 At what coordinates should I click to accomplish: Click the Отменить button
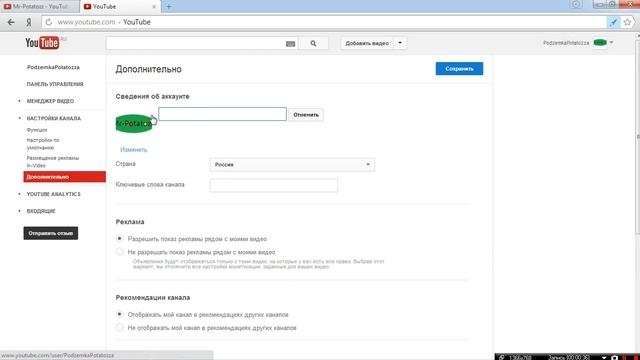tap(306, 115)
